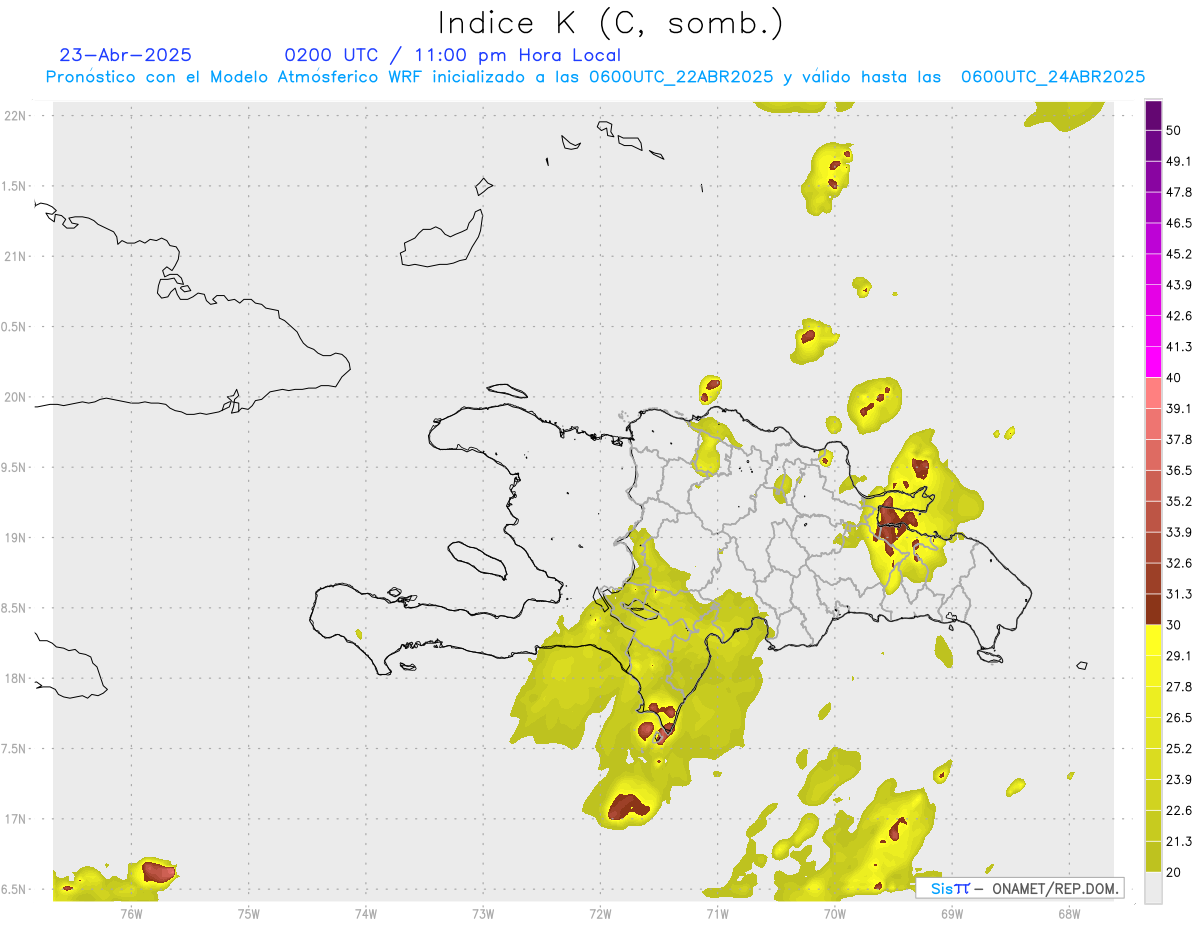Click the colorbar value 21.3

click(1179, 842)
